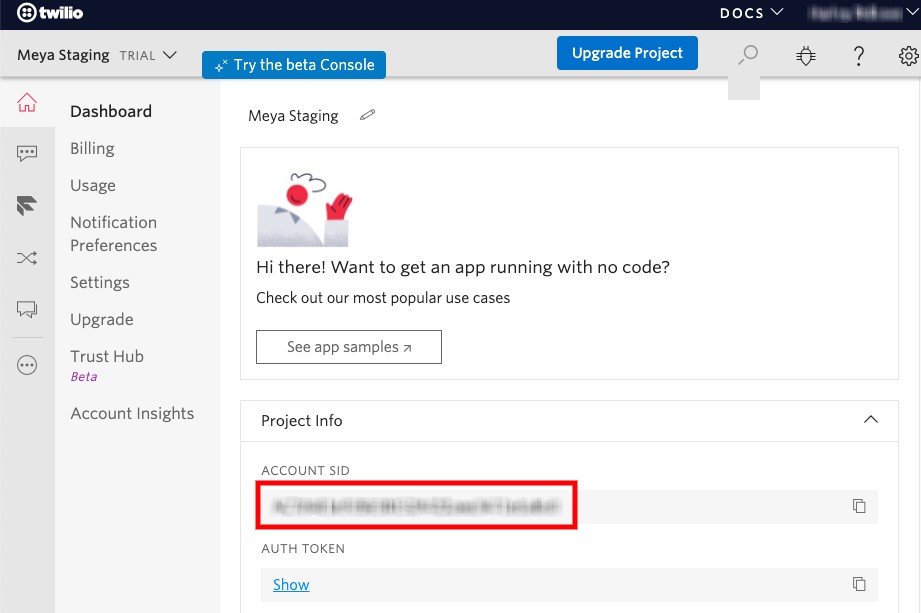
Task: Click the waving chef illustration
Action: coord(304,210)
